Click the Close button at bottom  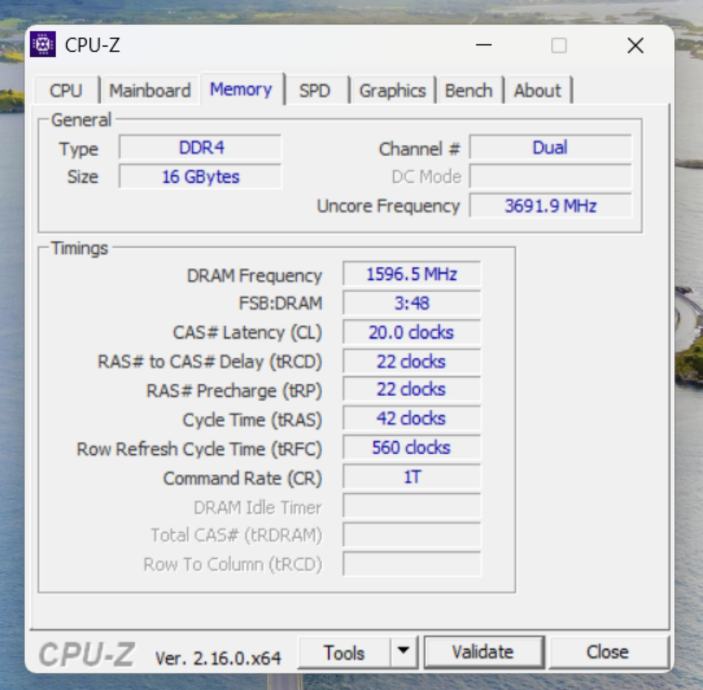click(608, 652)
